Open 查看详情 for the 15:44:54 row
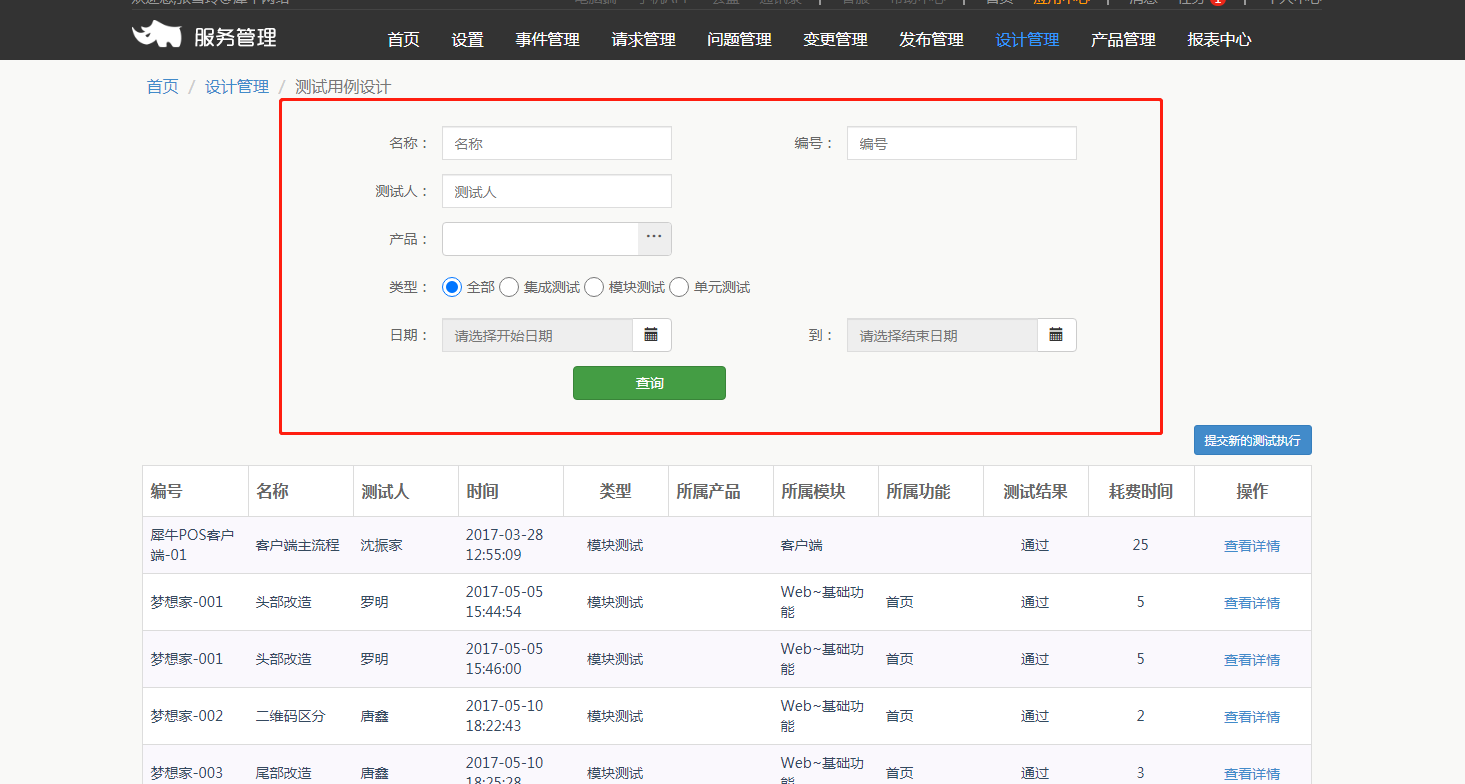1465x784 pixels. coord(1252,603)
